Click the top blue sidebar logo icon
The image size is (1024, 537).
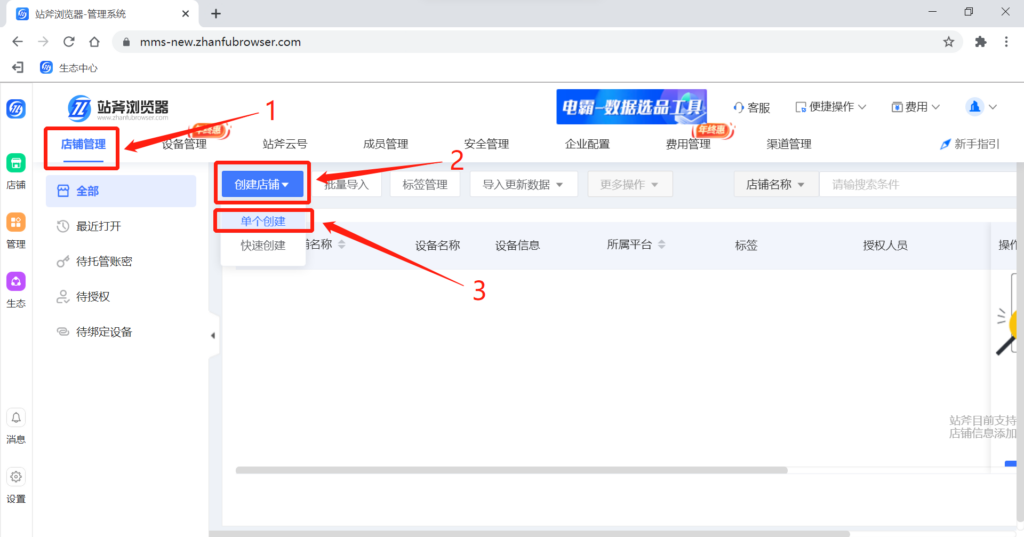tap(16, 109)
